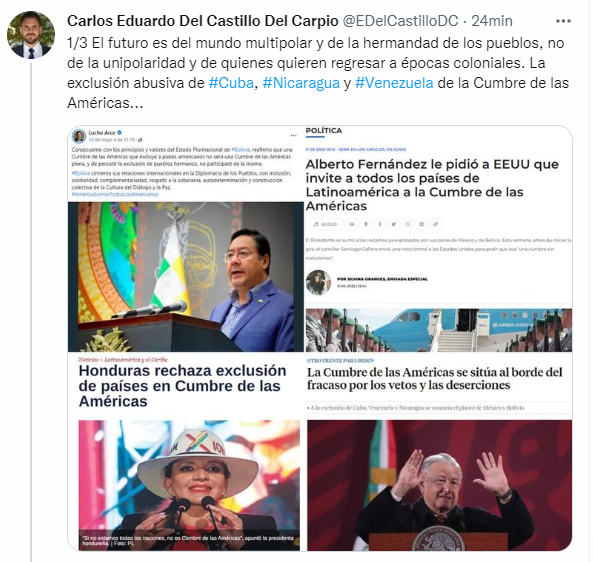
Task: Open the #Nicaragua hashtag
Action: point(301,83)
